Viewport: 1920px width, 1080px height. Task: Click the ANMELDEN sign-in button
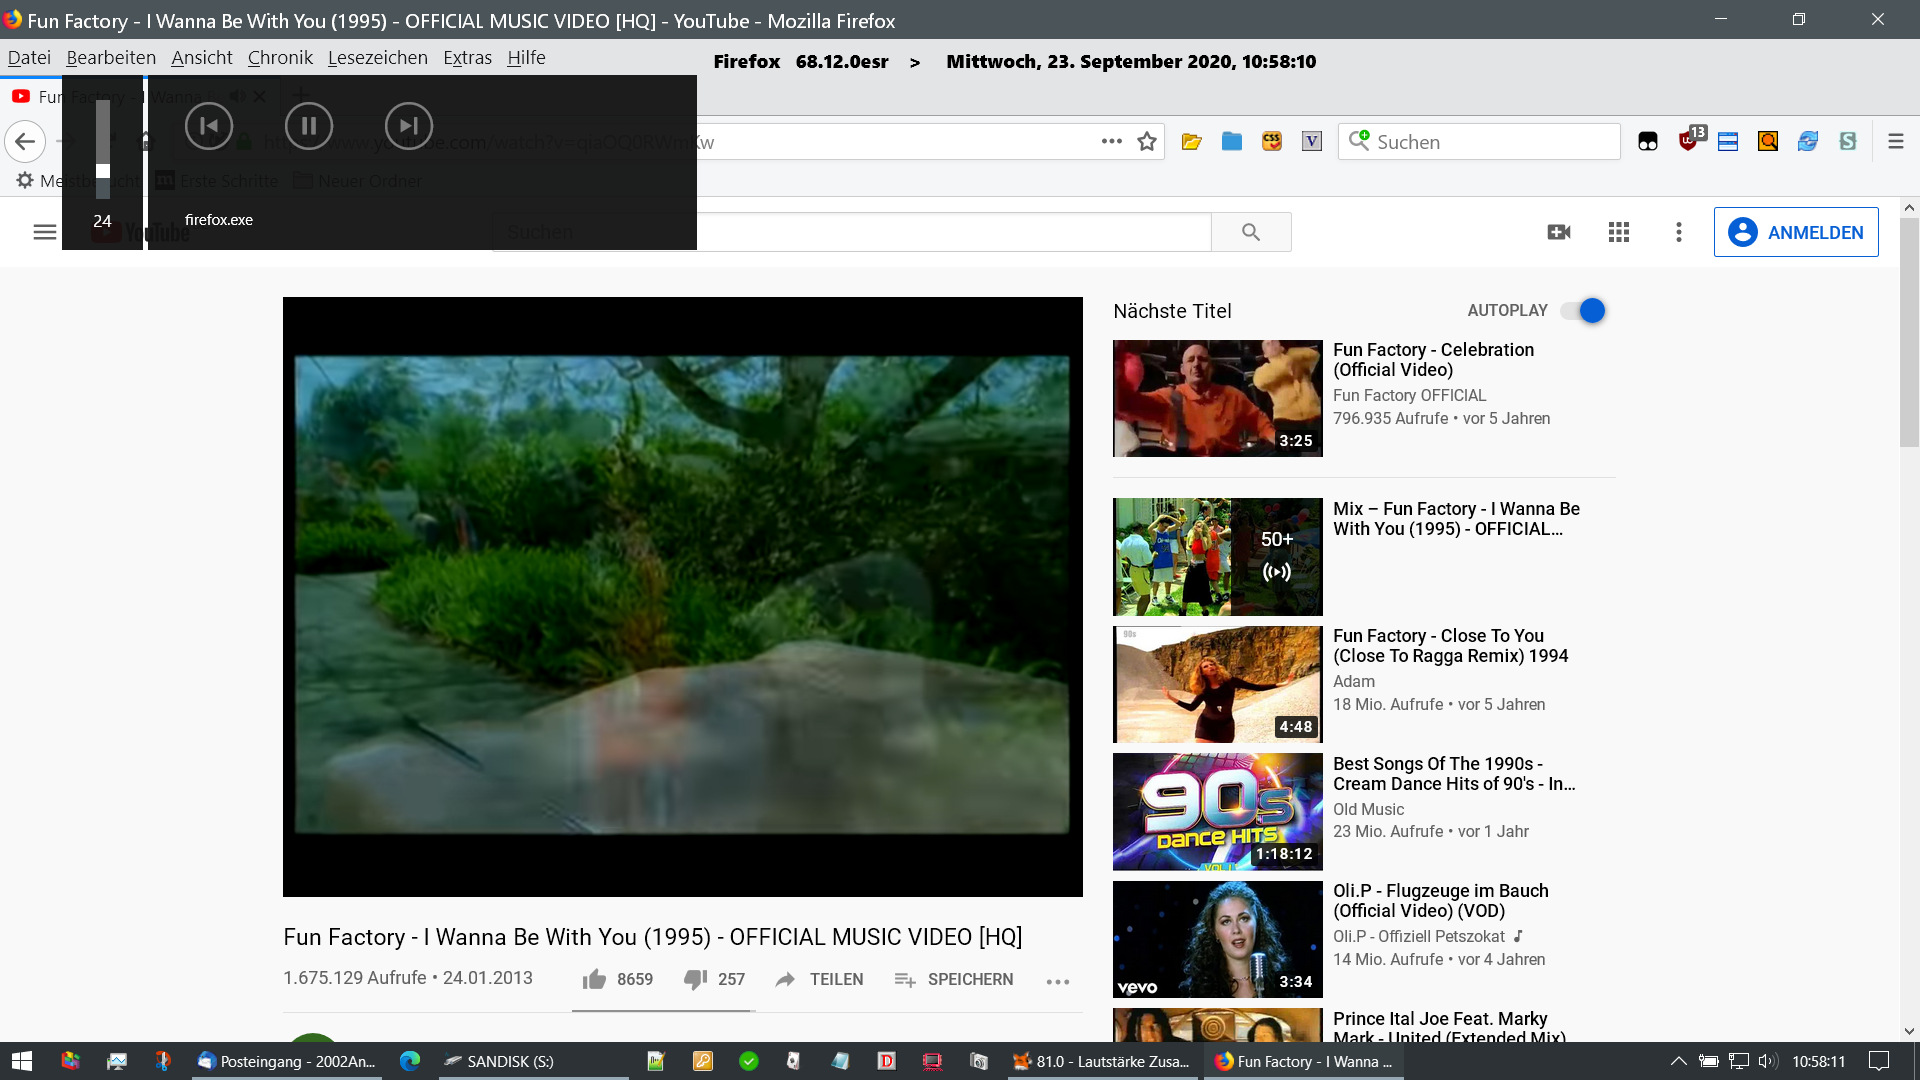(x=1795, y=232)
